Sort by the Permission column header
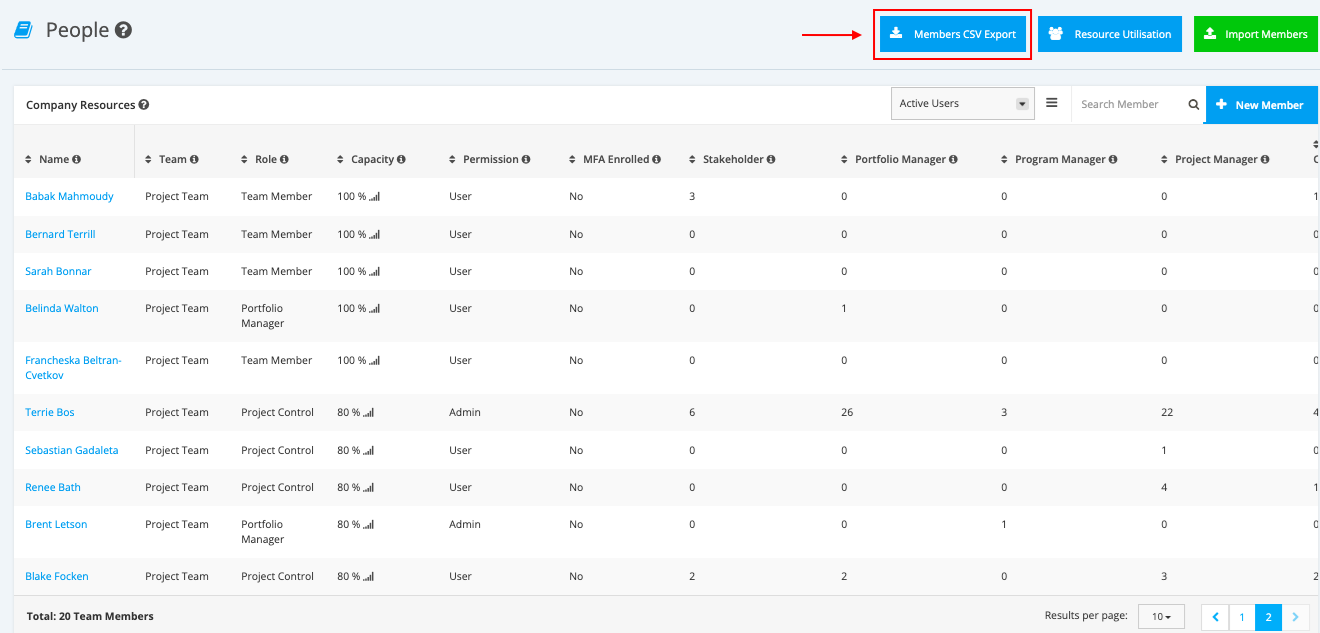This screenshot has width=1320, height=633. [x=490, y=159]
